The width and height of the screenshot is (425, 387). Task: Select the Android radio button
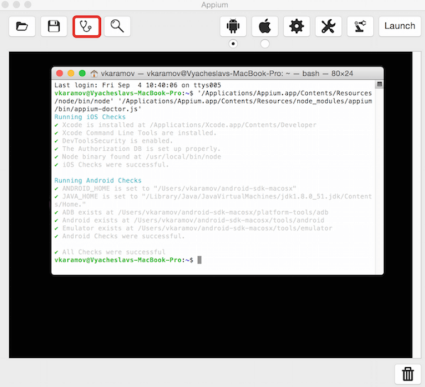[x=233, y=44]
